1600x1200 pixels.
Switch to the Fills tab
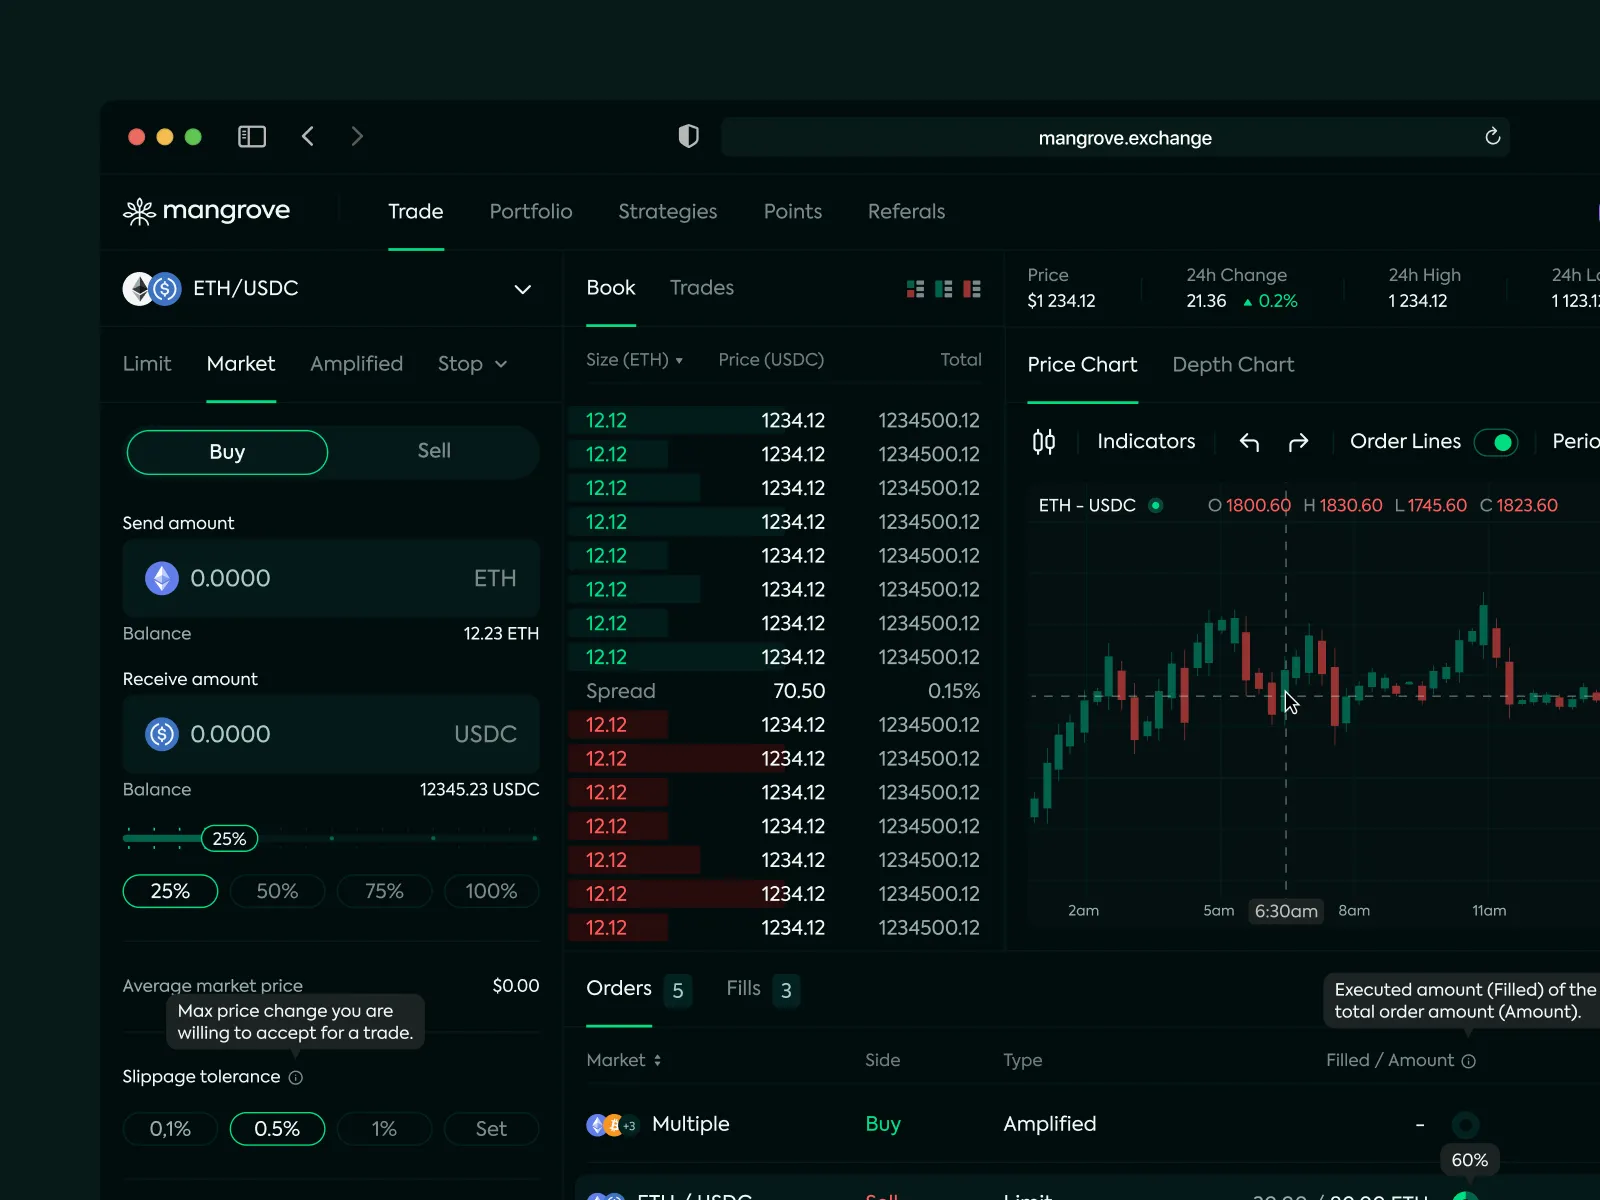pos(763,989)
